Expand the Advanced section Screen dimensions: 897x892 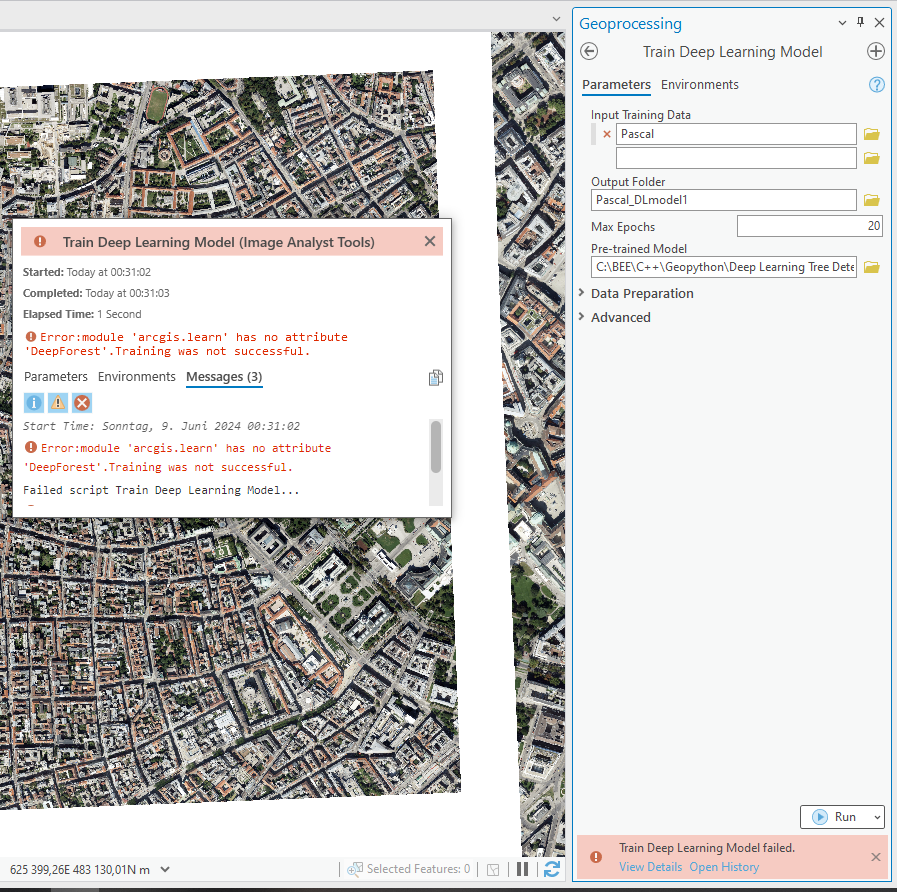[620, 316]
